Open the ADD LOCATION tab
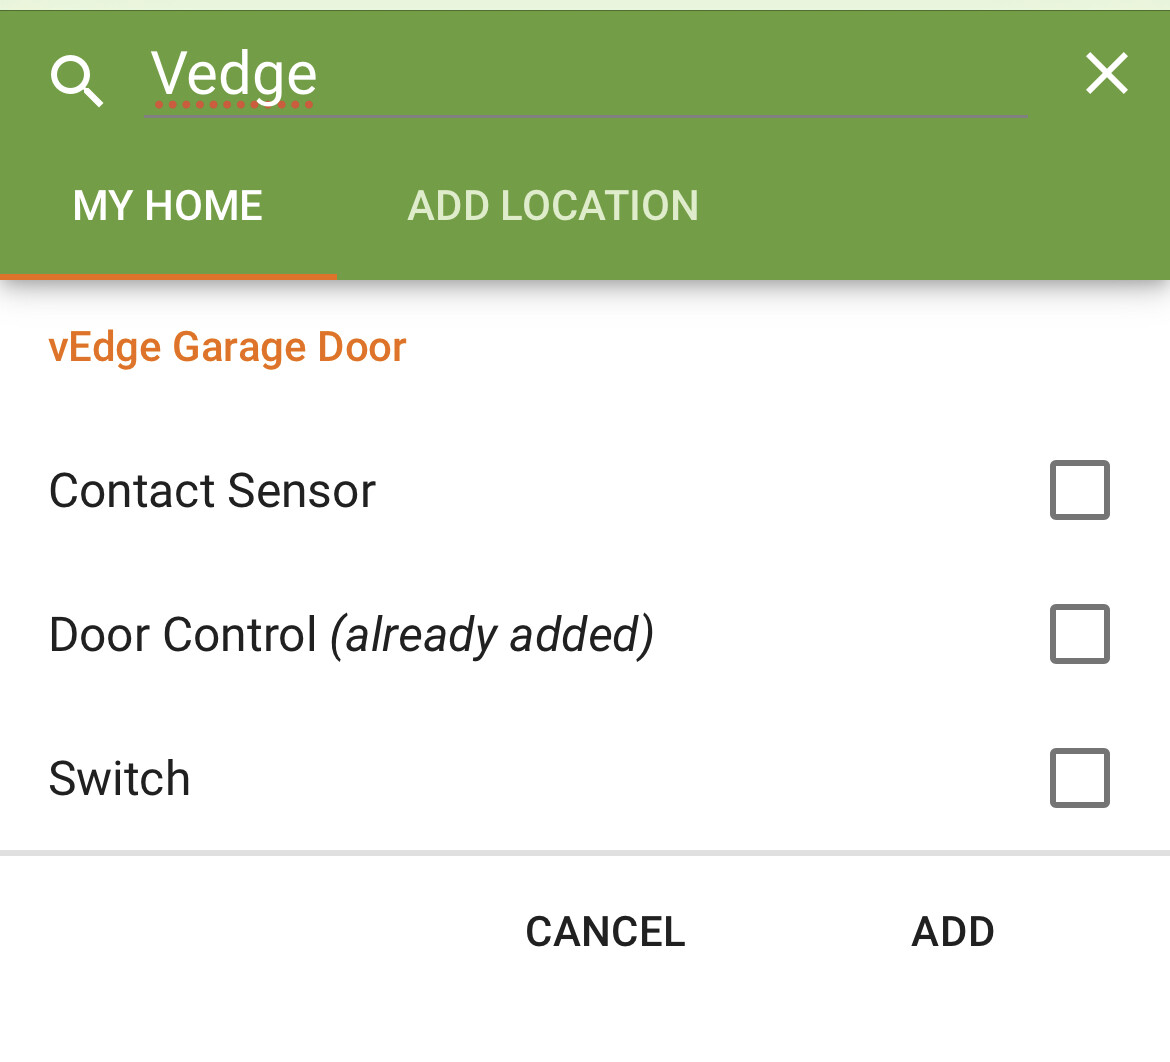The height and width of the screenshot is (1062, 1170). 553,206
